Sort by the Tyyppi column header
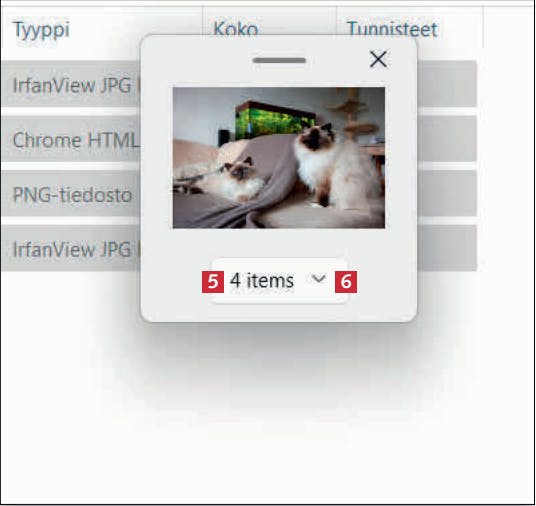The width and height of the screenshot is (536, 506). pyautogui.click(x=41, y=30)
